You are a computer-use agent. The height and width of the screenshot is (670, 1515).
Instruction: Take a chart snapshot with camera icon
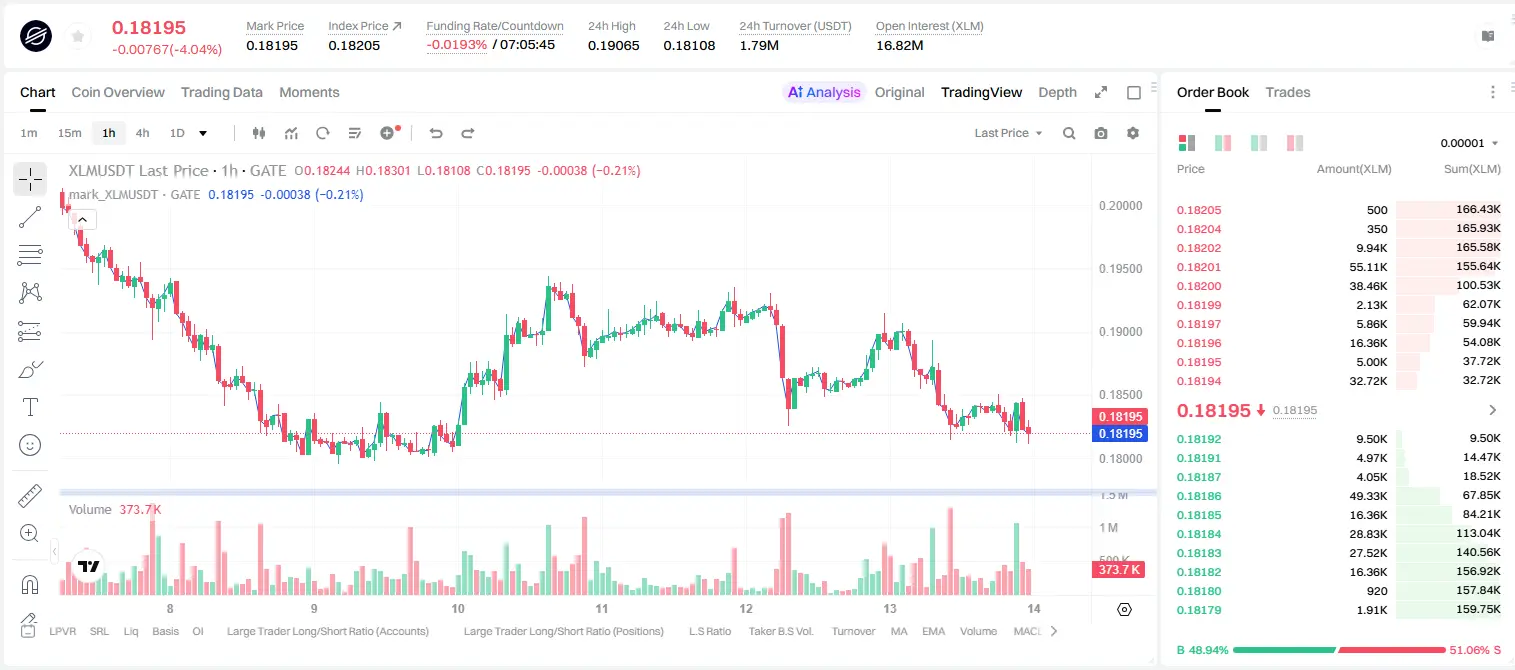pos(1101,133)
